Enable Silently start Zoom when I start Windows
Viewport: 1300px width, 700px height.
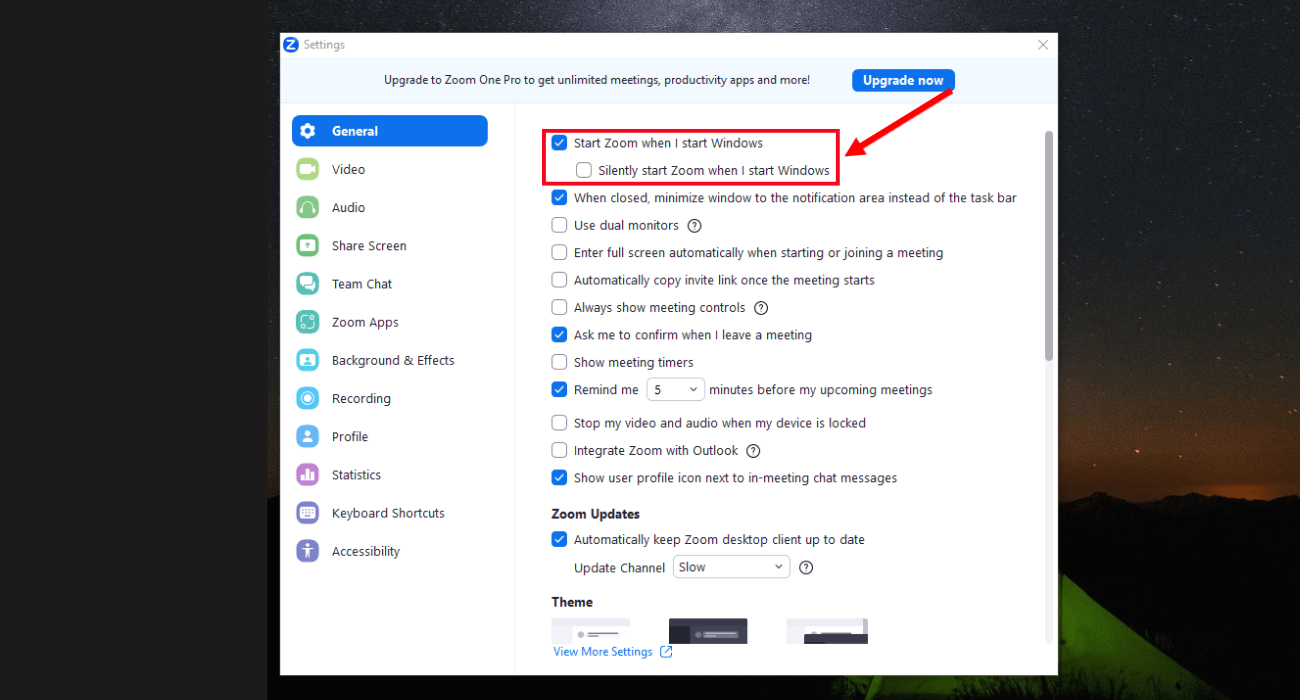tap(584, 170)
